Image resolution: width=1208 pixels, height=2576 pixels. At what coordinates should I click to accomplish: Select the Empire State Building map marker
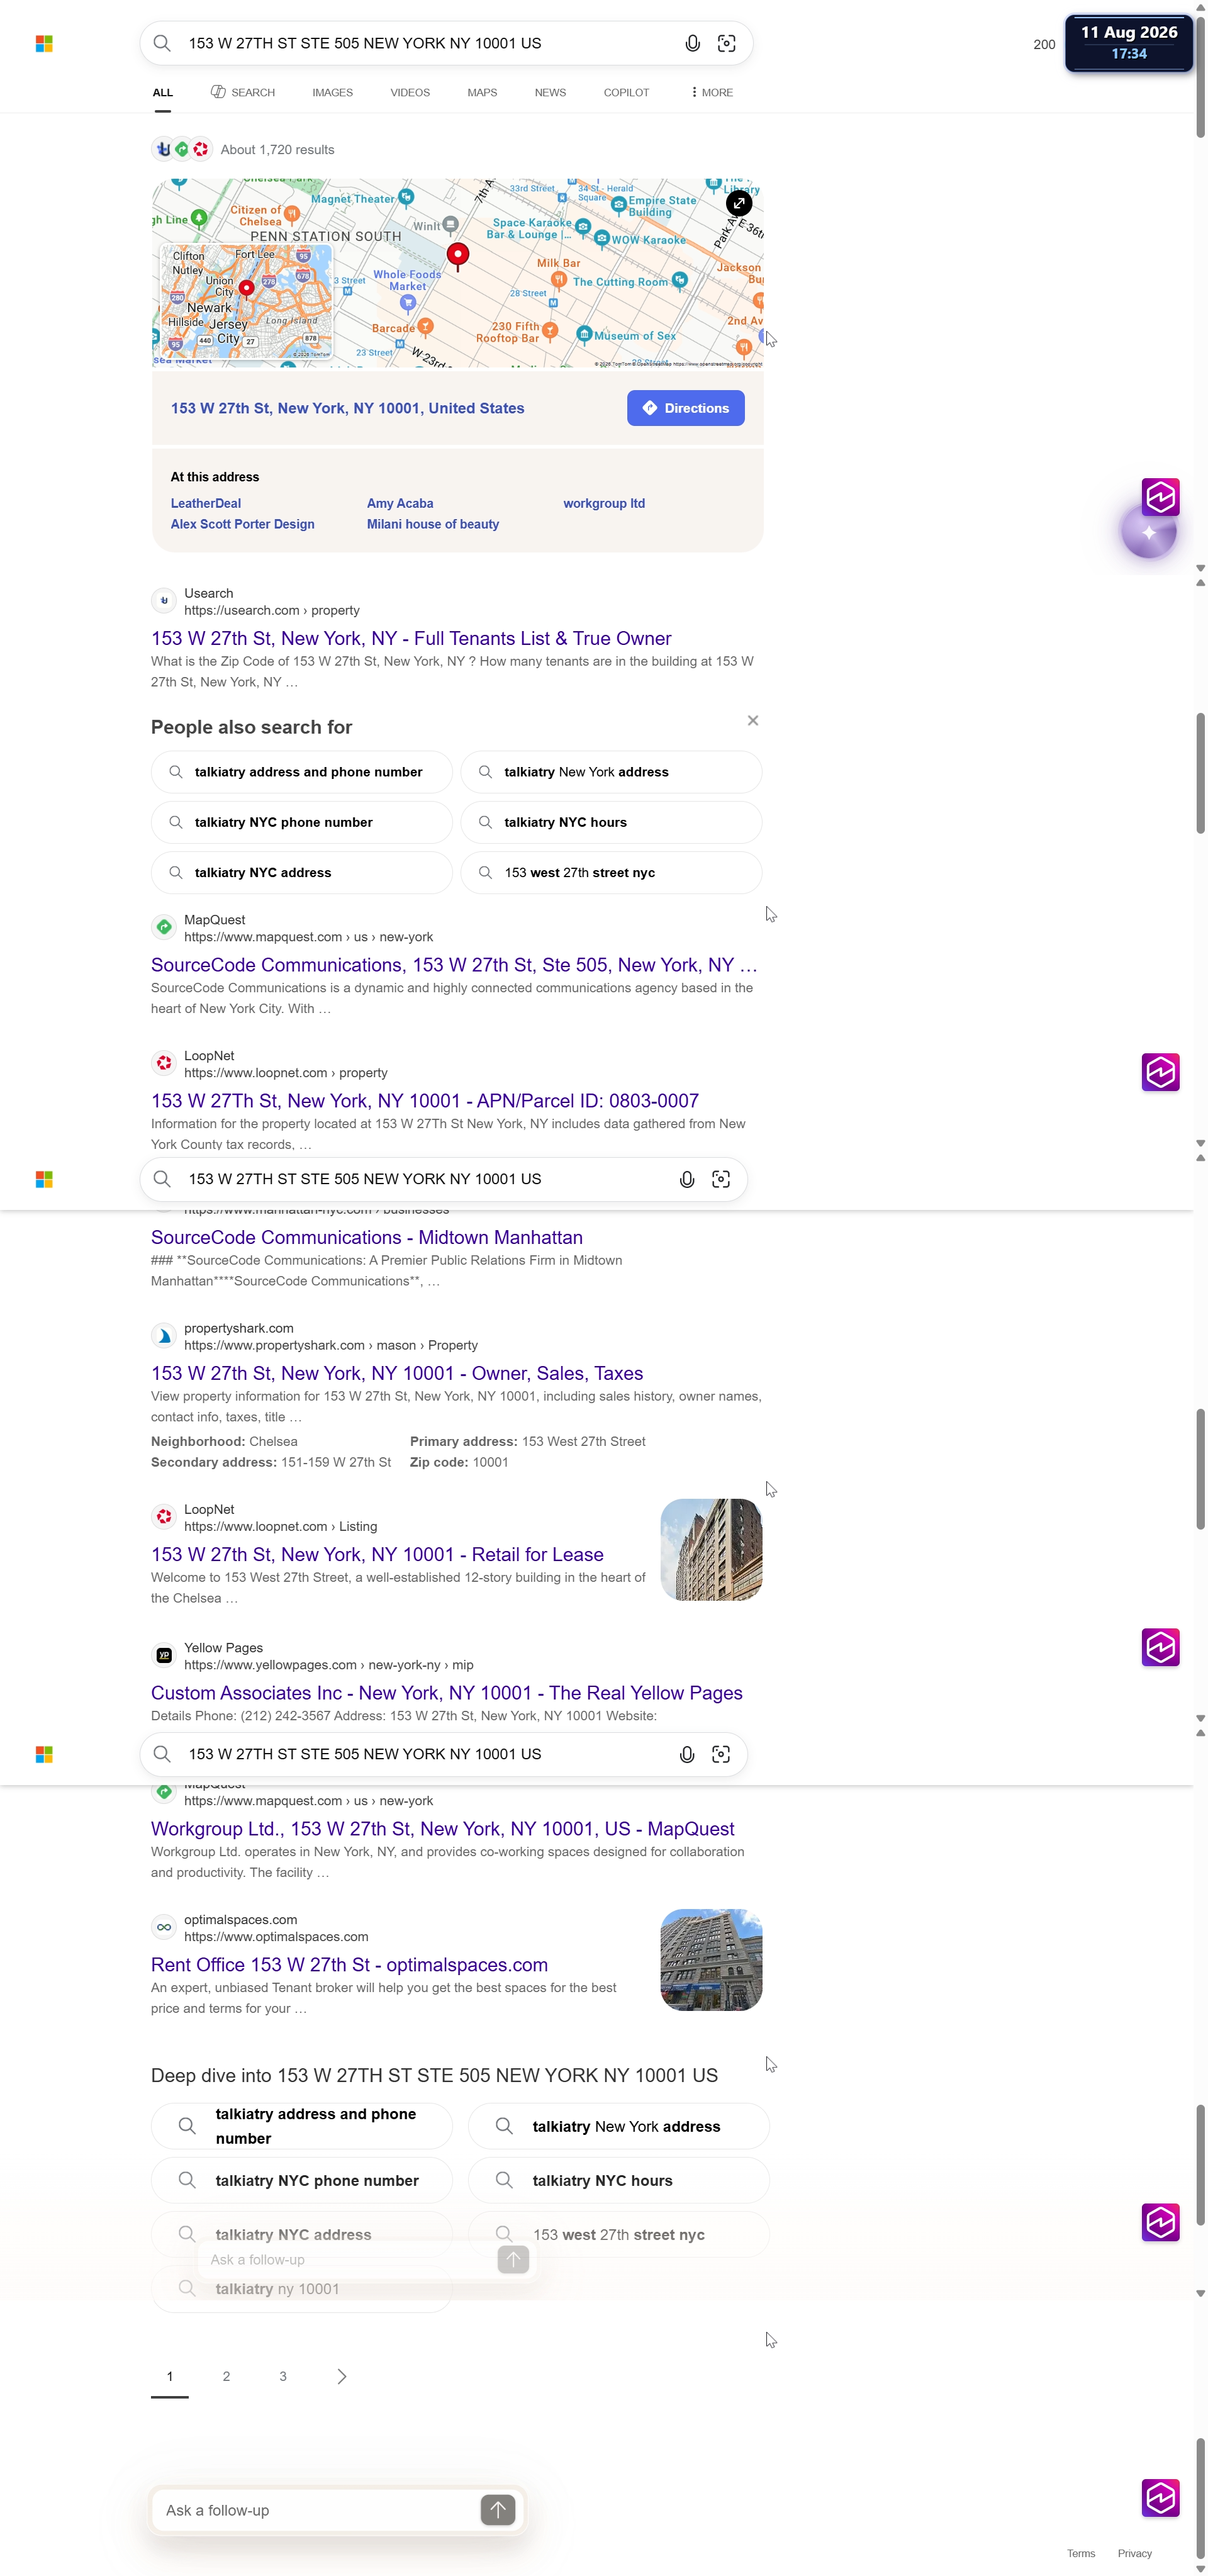click(619, 204)
